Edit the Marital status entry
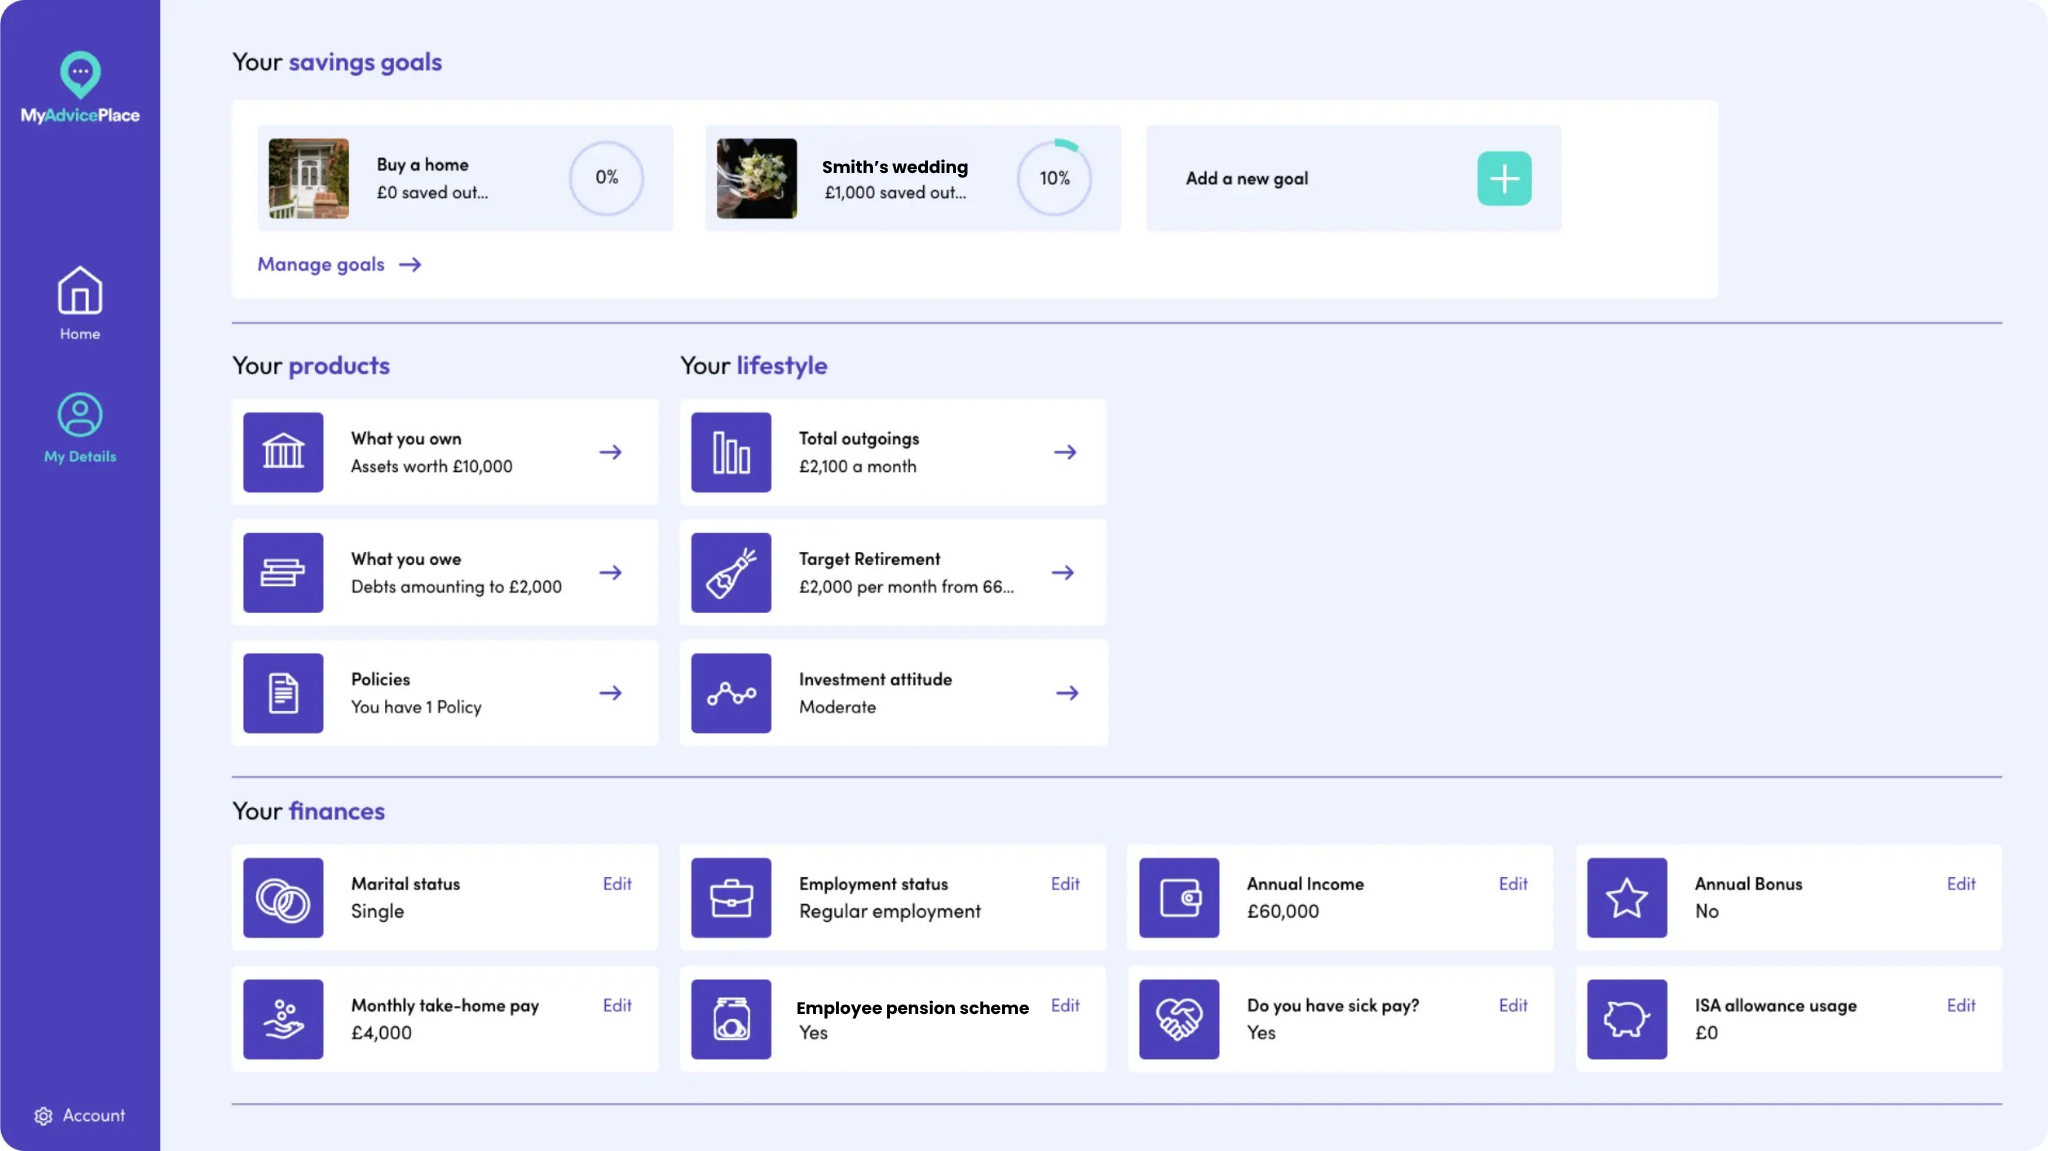This screenshot has height=1151, width=2048. click(617, 884)
